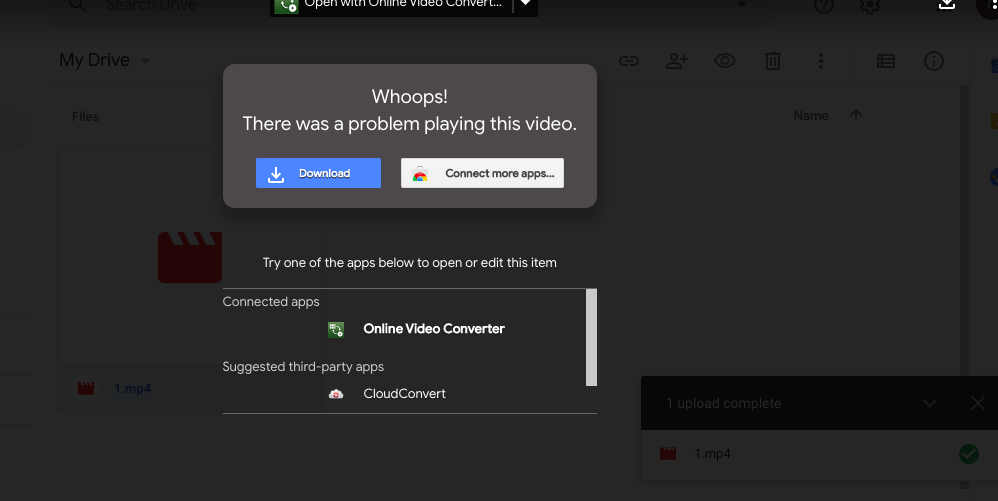Click 1.mp4 in the upload list
This screenshot has height=501, width=998.
click(x=712, y=454)
